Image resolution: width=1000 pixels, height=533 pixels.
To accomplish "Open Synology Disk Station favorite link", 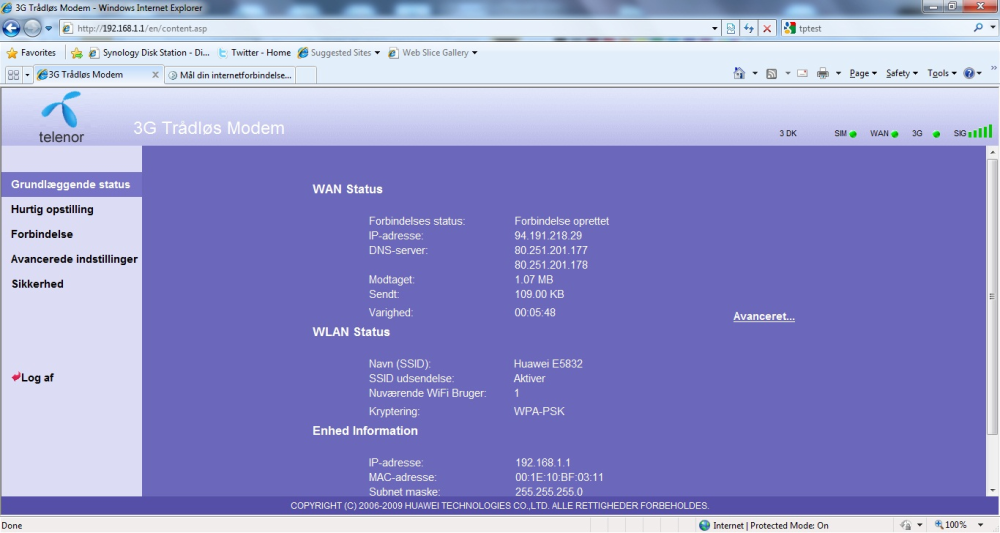I will pos(149,53).
